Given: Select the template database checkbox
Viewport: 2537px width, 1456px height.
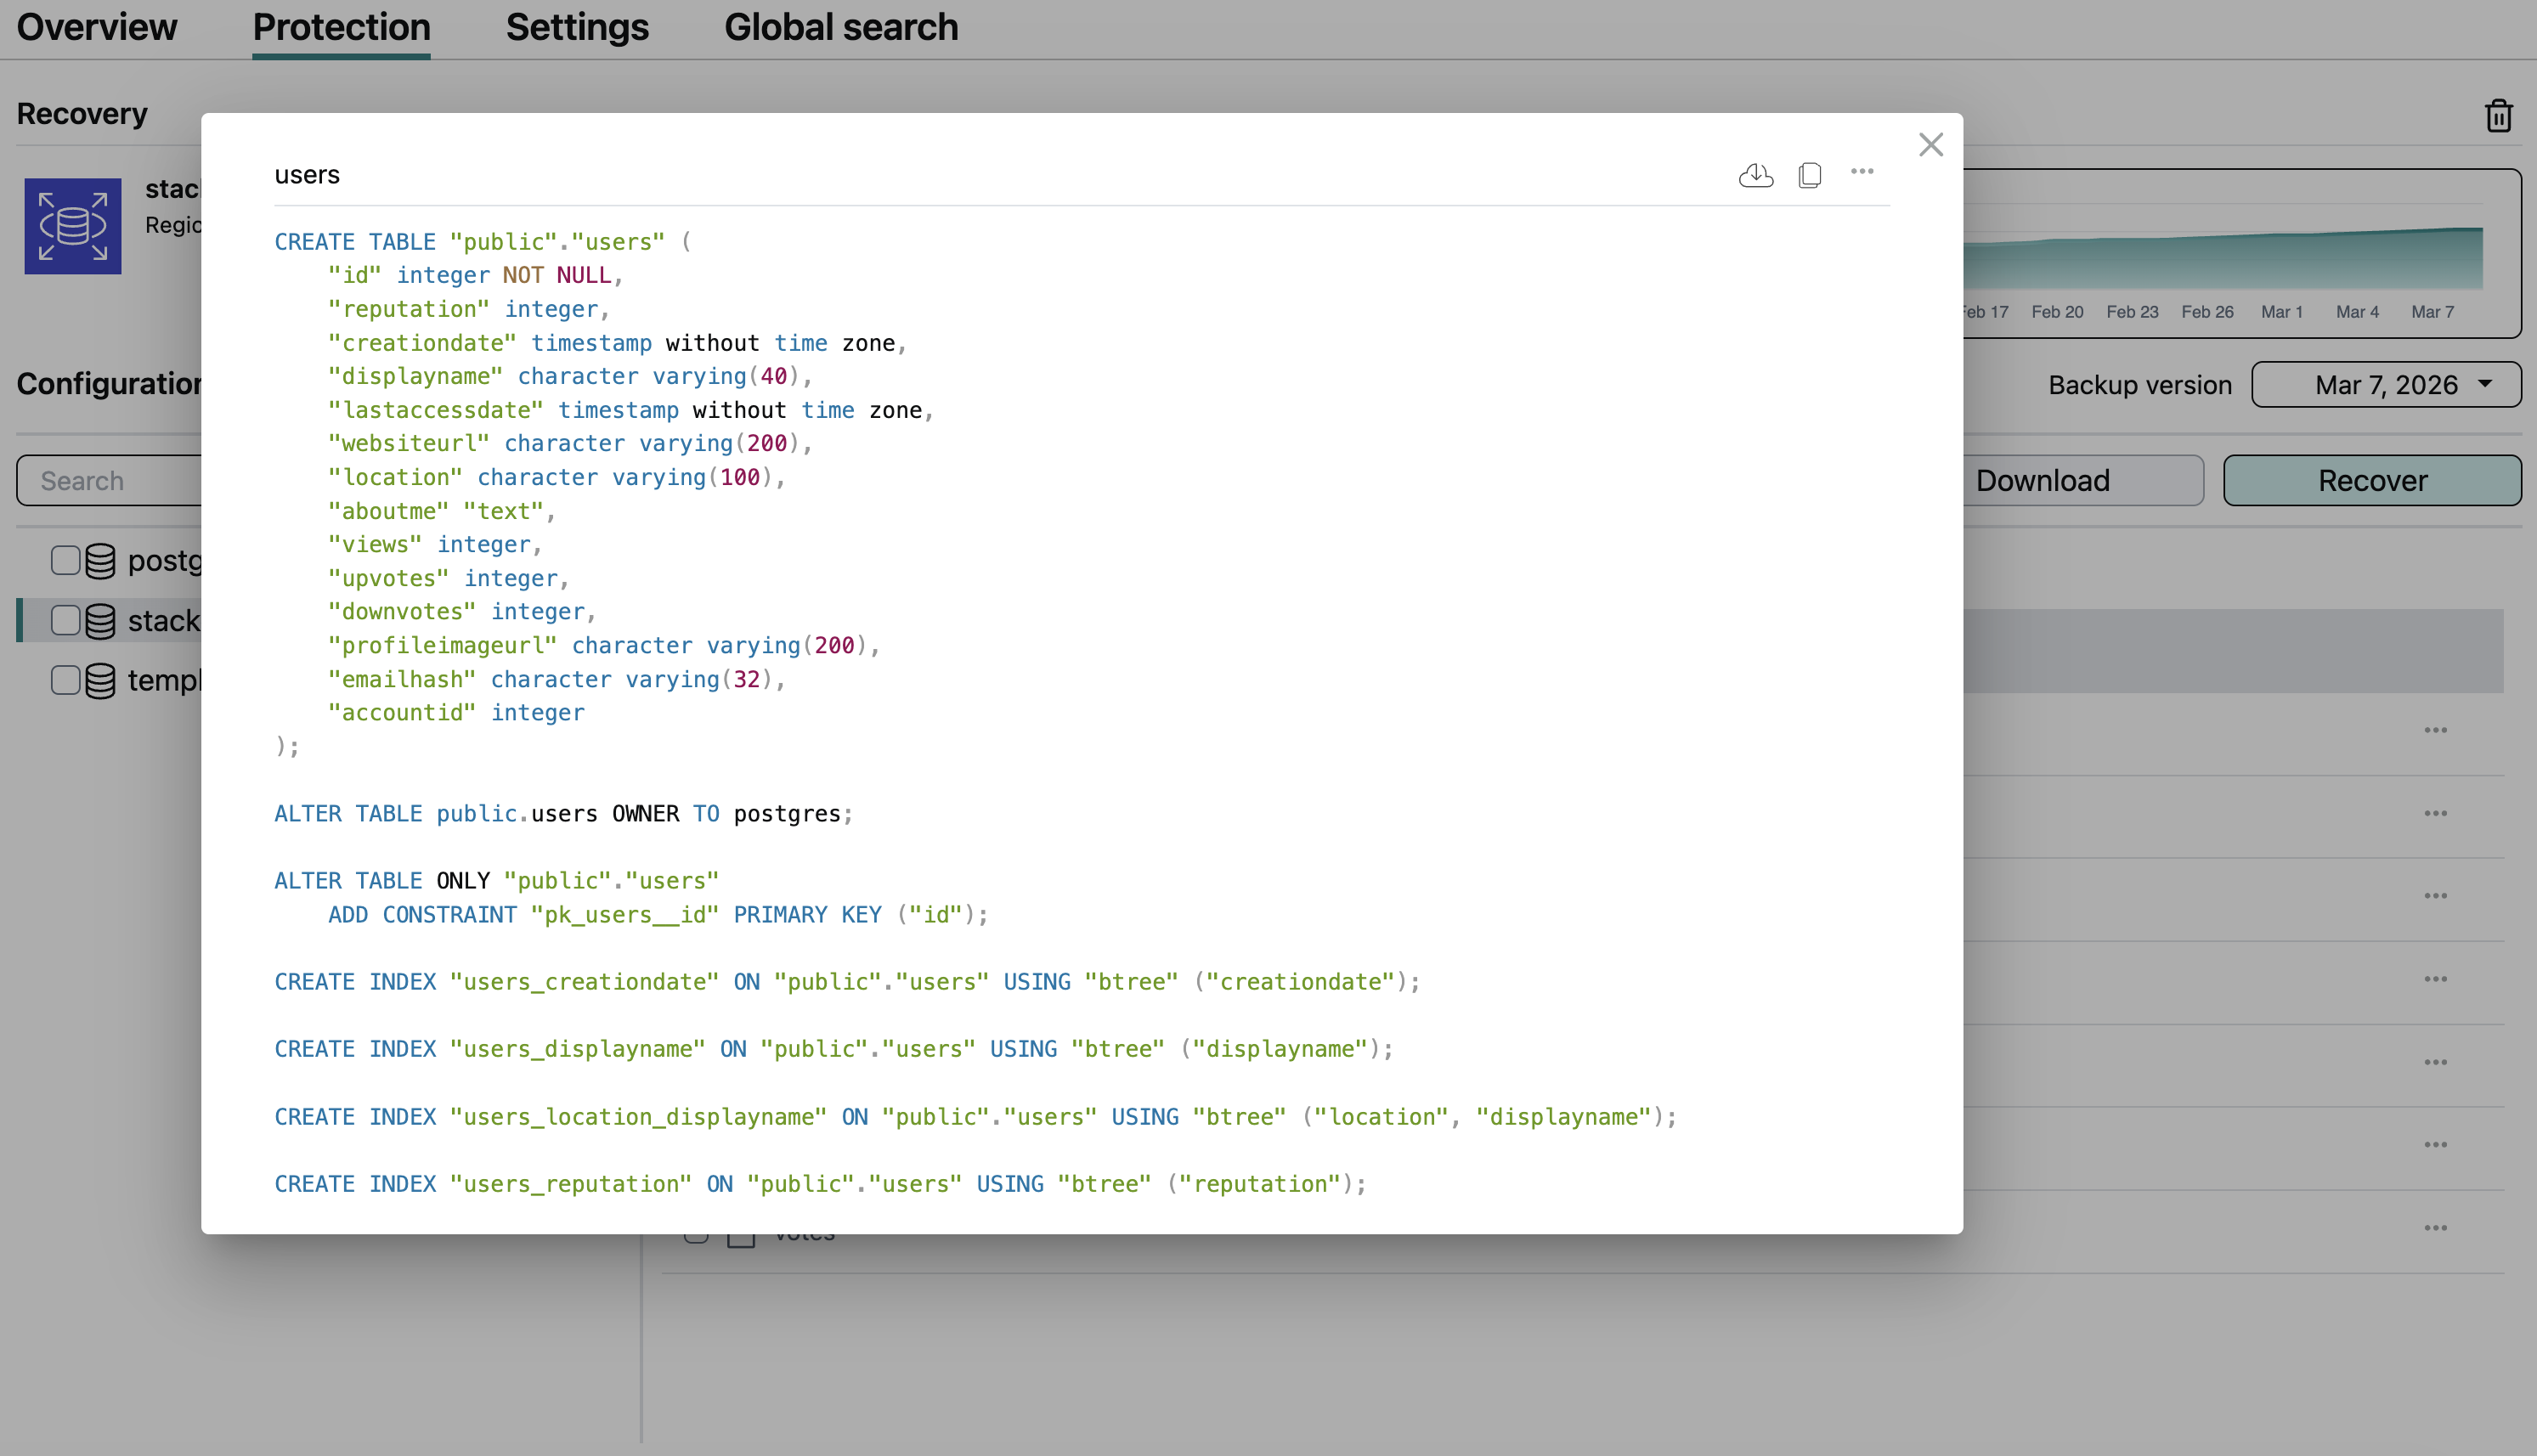Looking at the screenshot, I should click(65, 680).
